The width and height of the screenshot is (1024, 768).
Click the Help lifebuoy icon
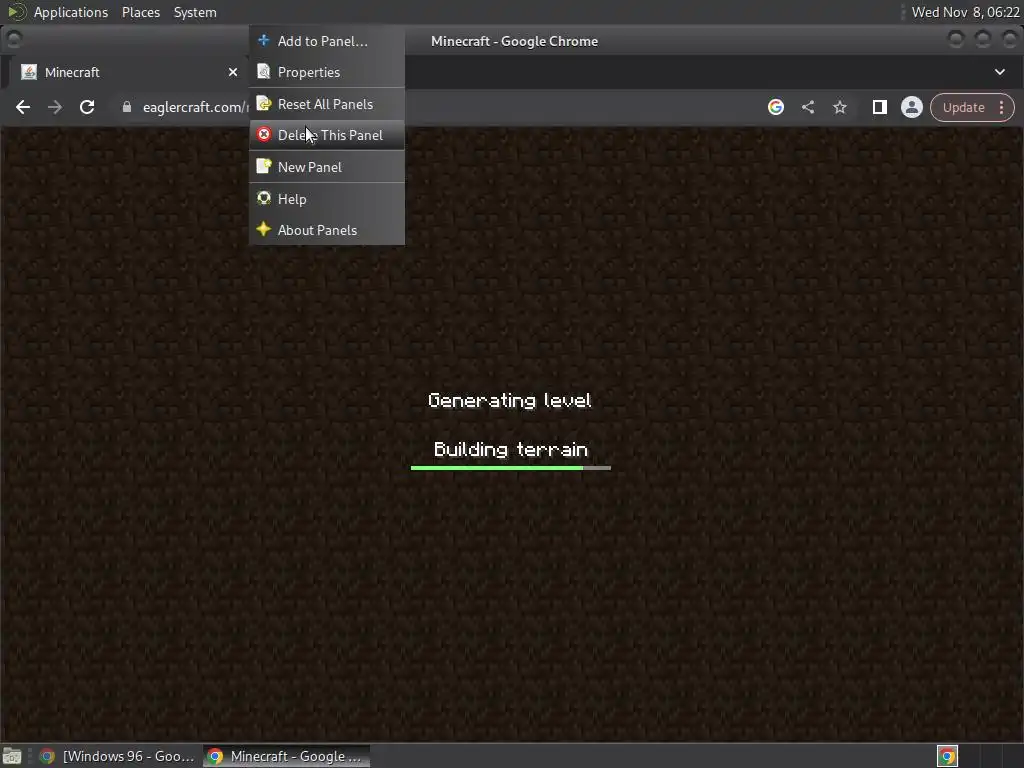[264, 198]
